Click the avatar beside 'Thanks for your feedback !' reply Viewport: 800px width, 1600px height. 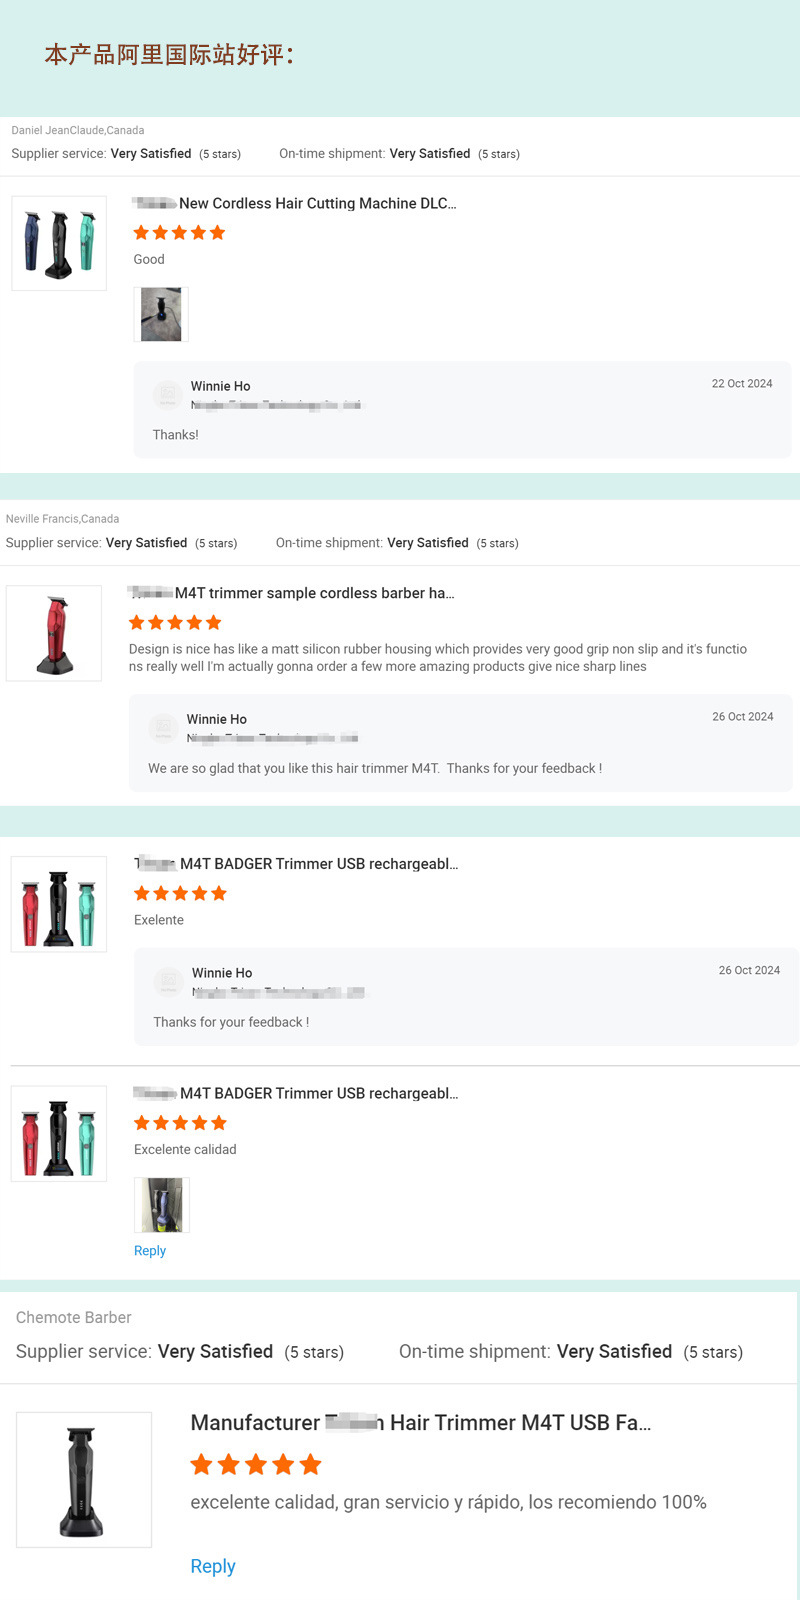point(168,981)
